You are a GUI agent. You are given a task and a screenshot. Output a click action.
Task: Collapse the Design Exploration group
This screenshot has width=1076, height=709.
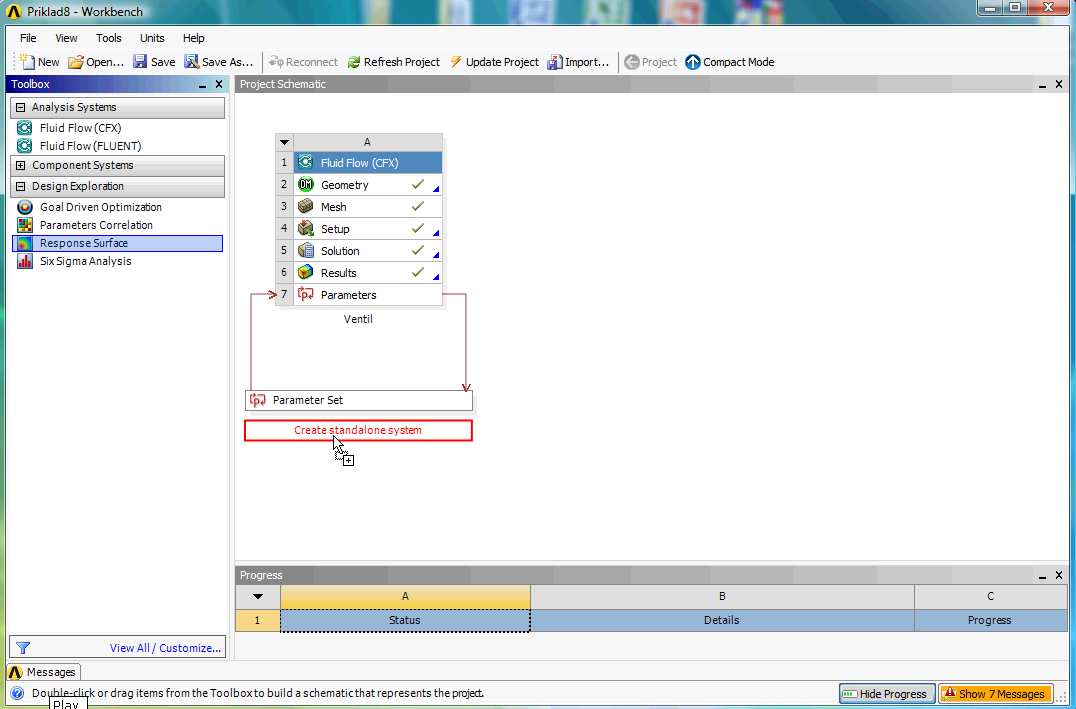pos(21,186)
